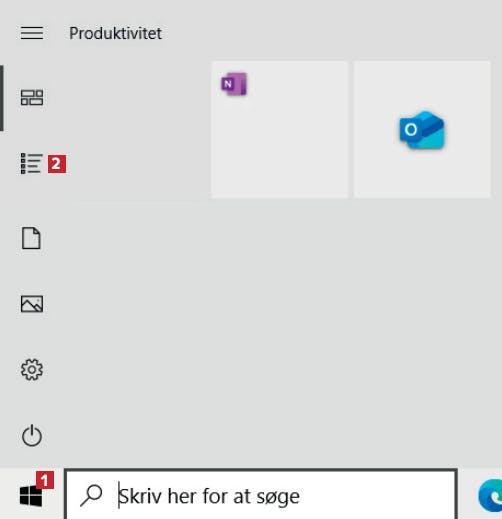
Task: Open the Power options icon
Action: pyautogui.click(x=32, y=435)
